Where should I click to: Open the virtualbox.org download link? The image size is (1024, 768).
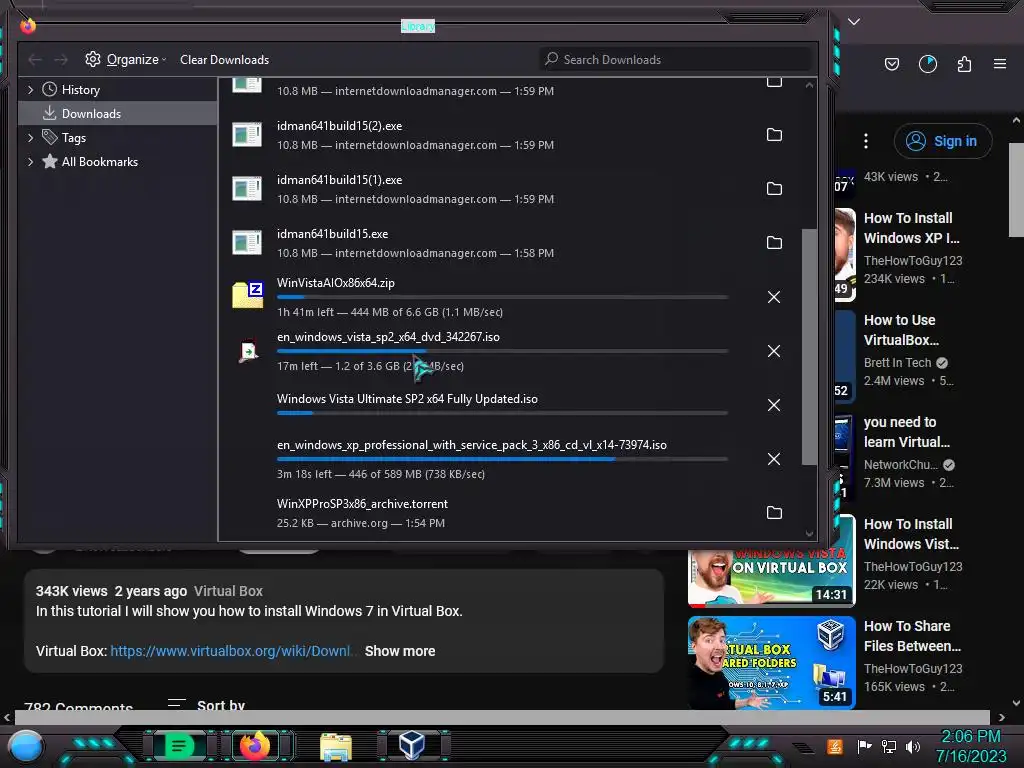click(x=231, y=651)
